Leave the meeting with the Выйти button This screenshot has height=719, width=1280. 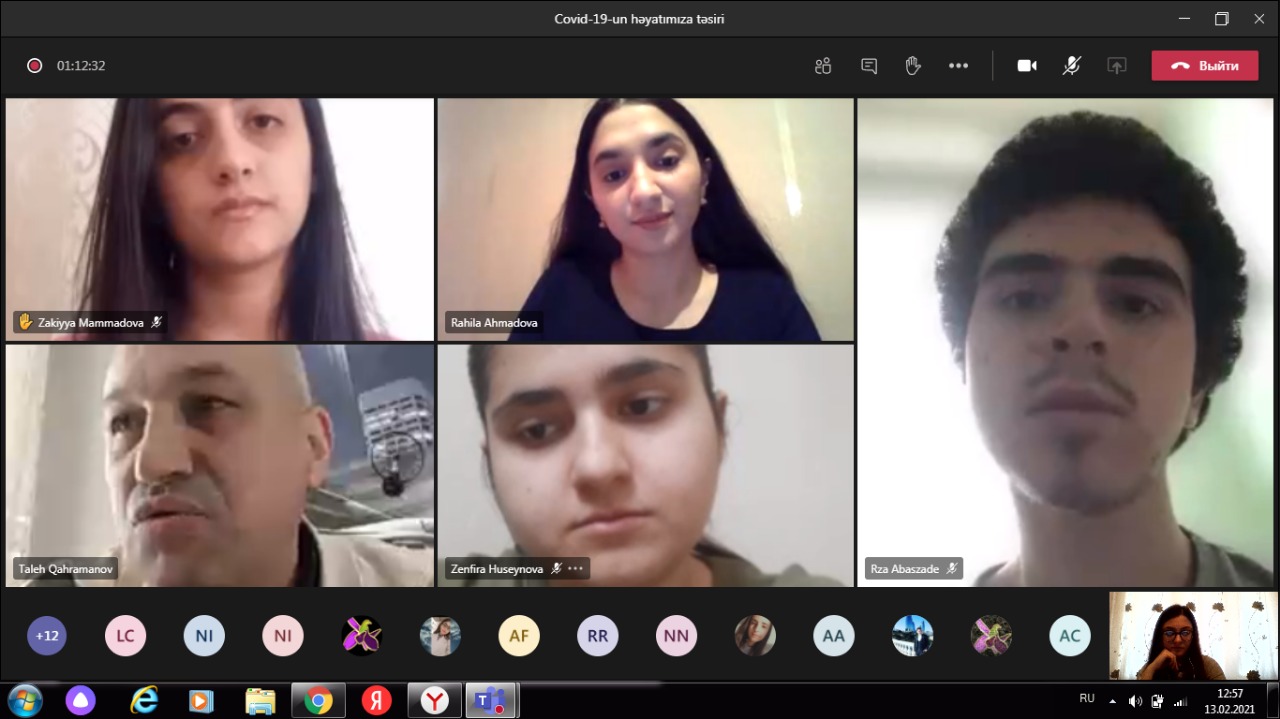point(1204,66)
